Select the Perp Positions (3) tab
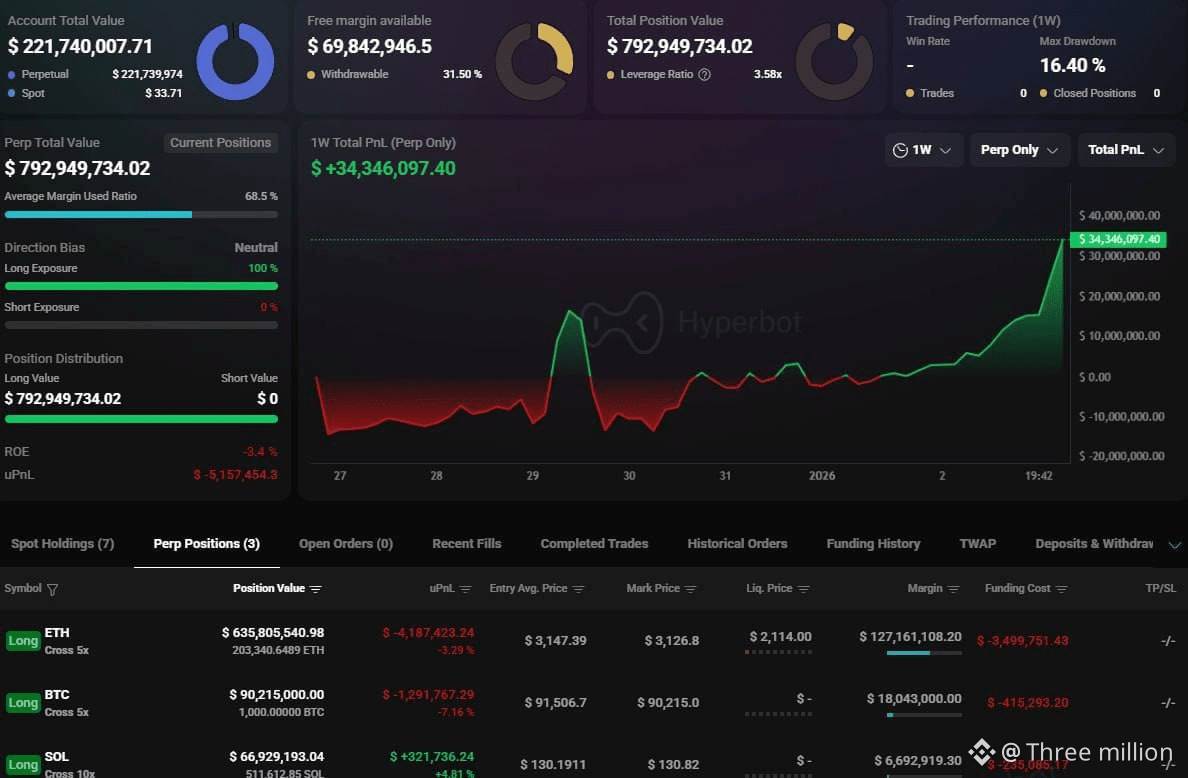Viewport: 1188px width, 778px height. point(207,544)
